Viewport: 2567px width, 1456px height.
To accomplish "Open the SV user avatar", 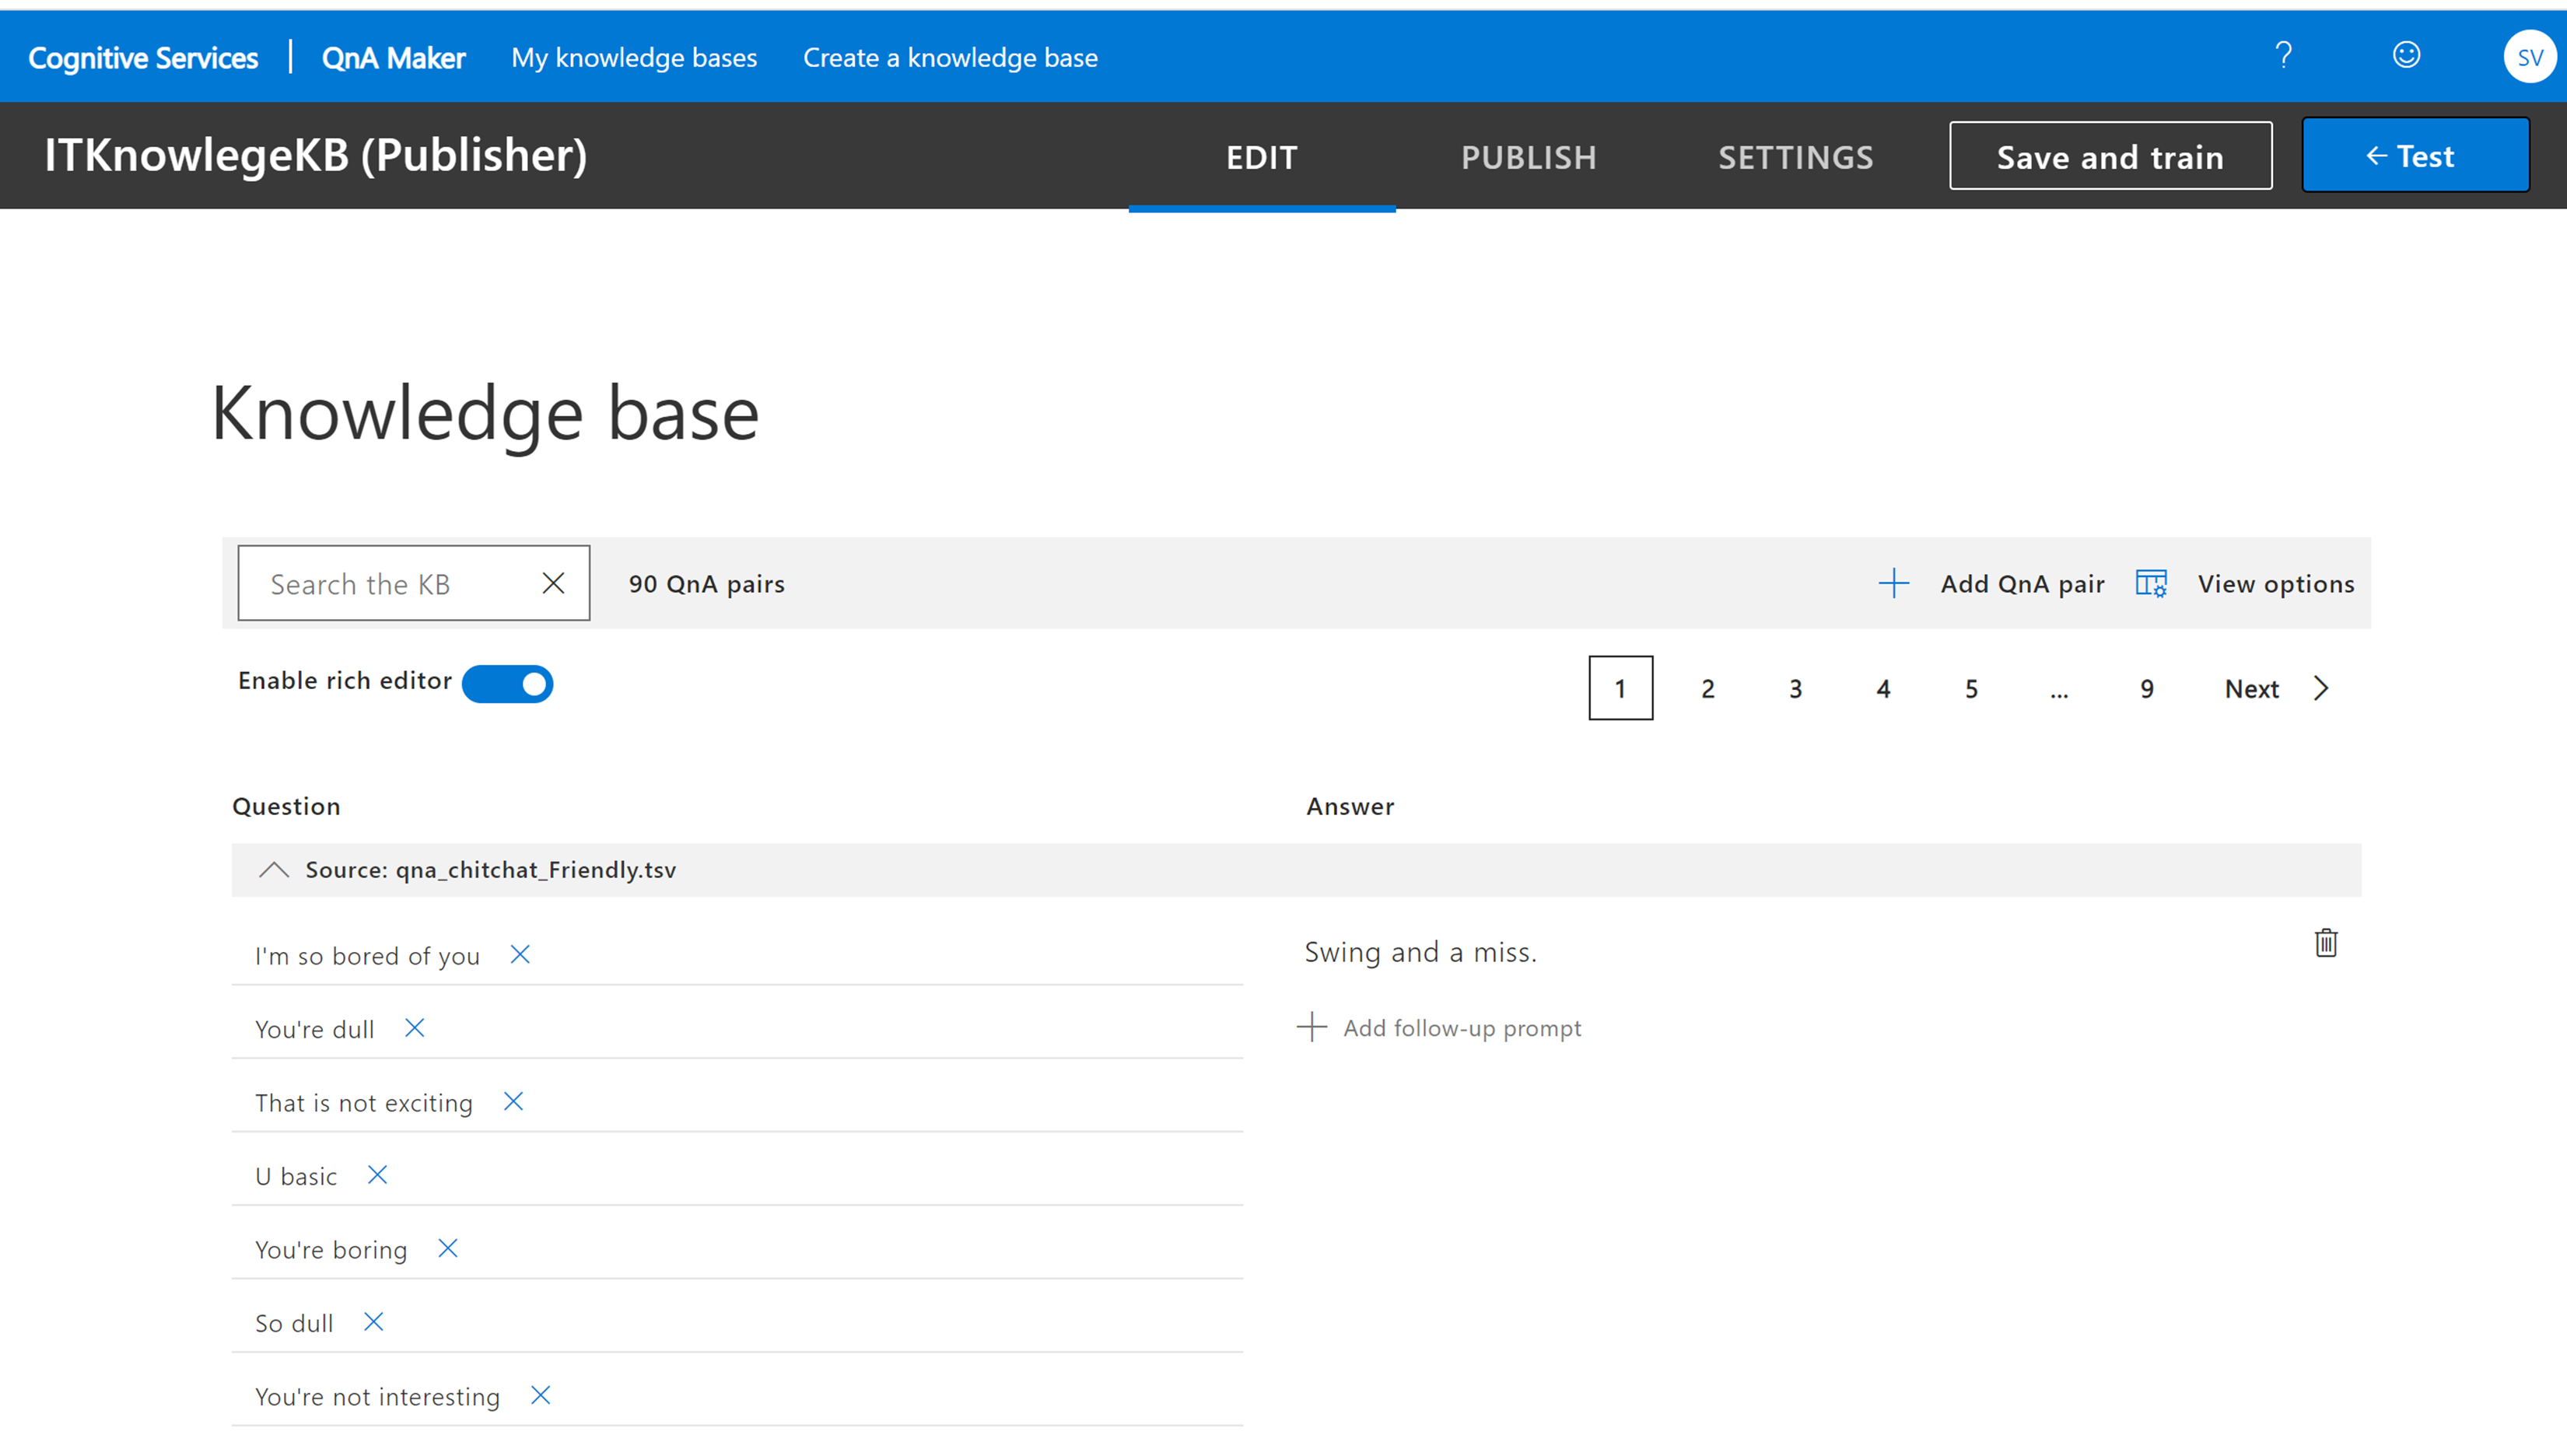I will [2529, 57].
